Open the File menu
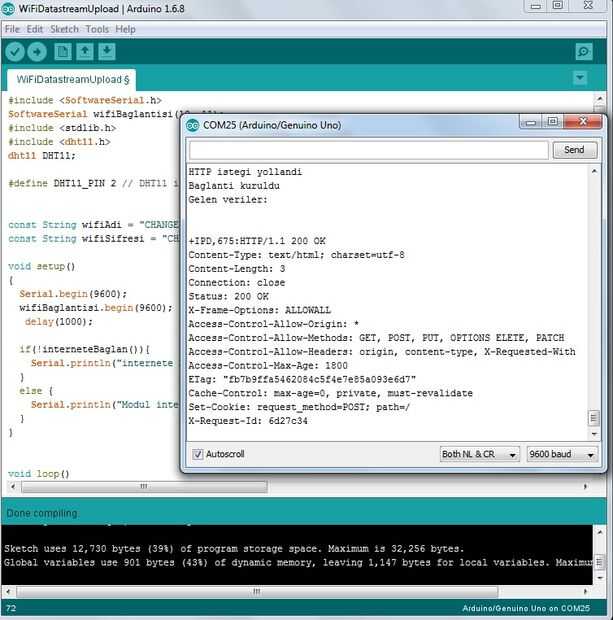613x620 pixels. coord(12,29)
